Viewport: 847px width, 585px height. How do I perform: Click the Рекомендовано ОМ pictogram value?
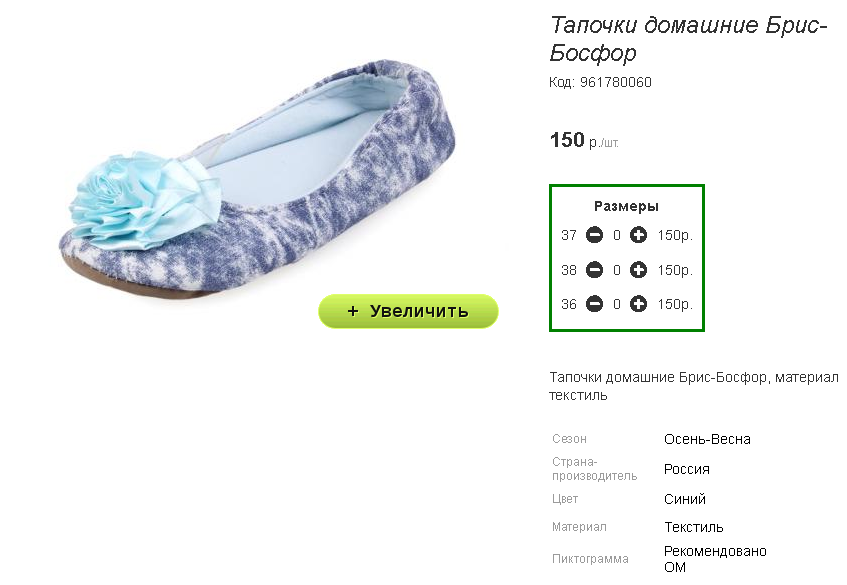(715, 559)
